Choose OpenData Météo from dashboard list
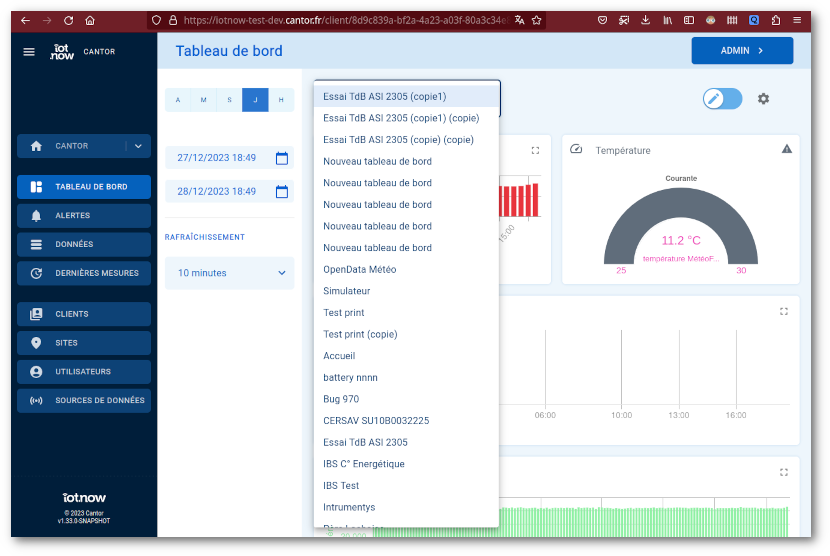 tap(360, 270)
